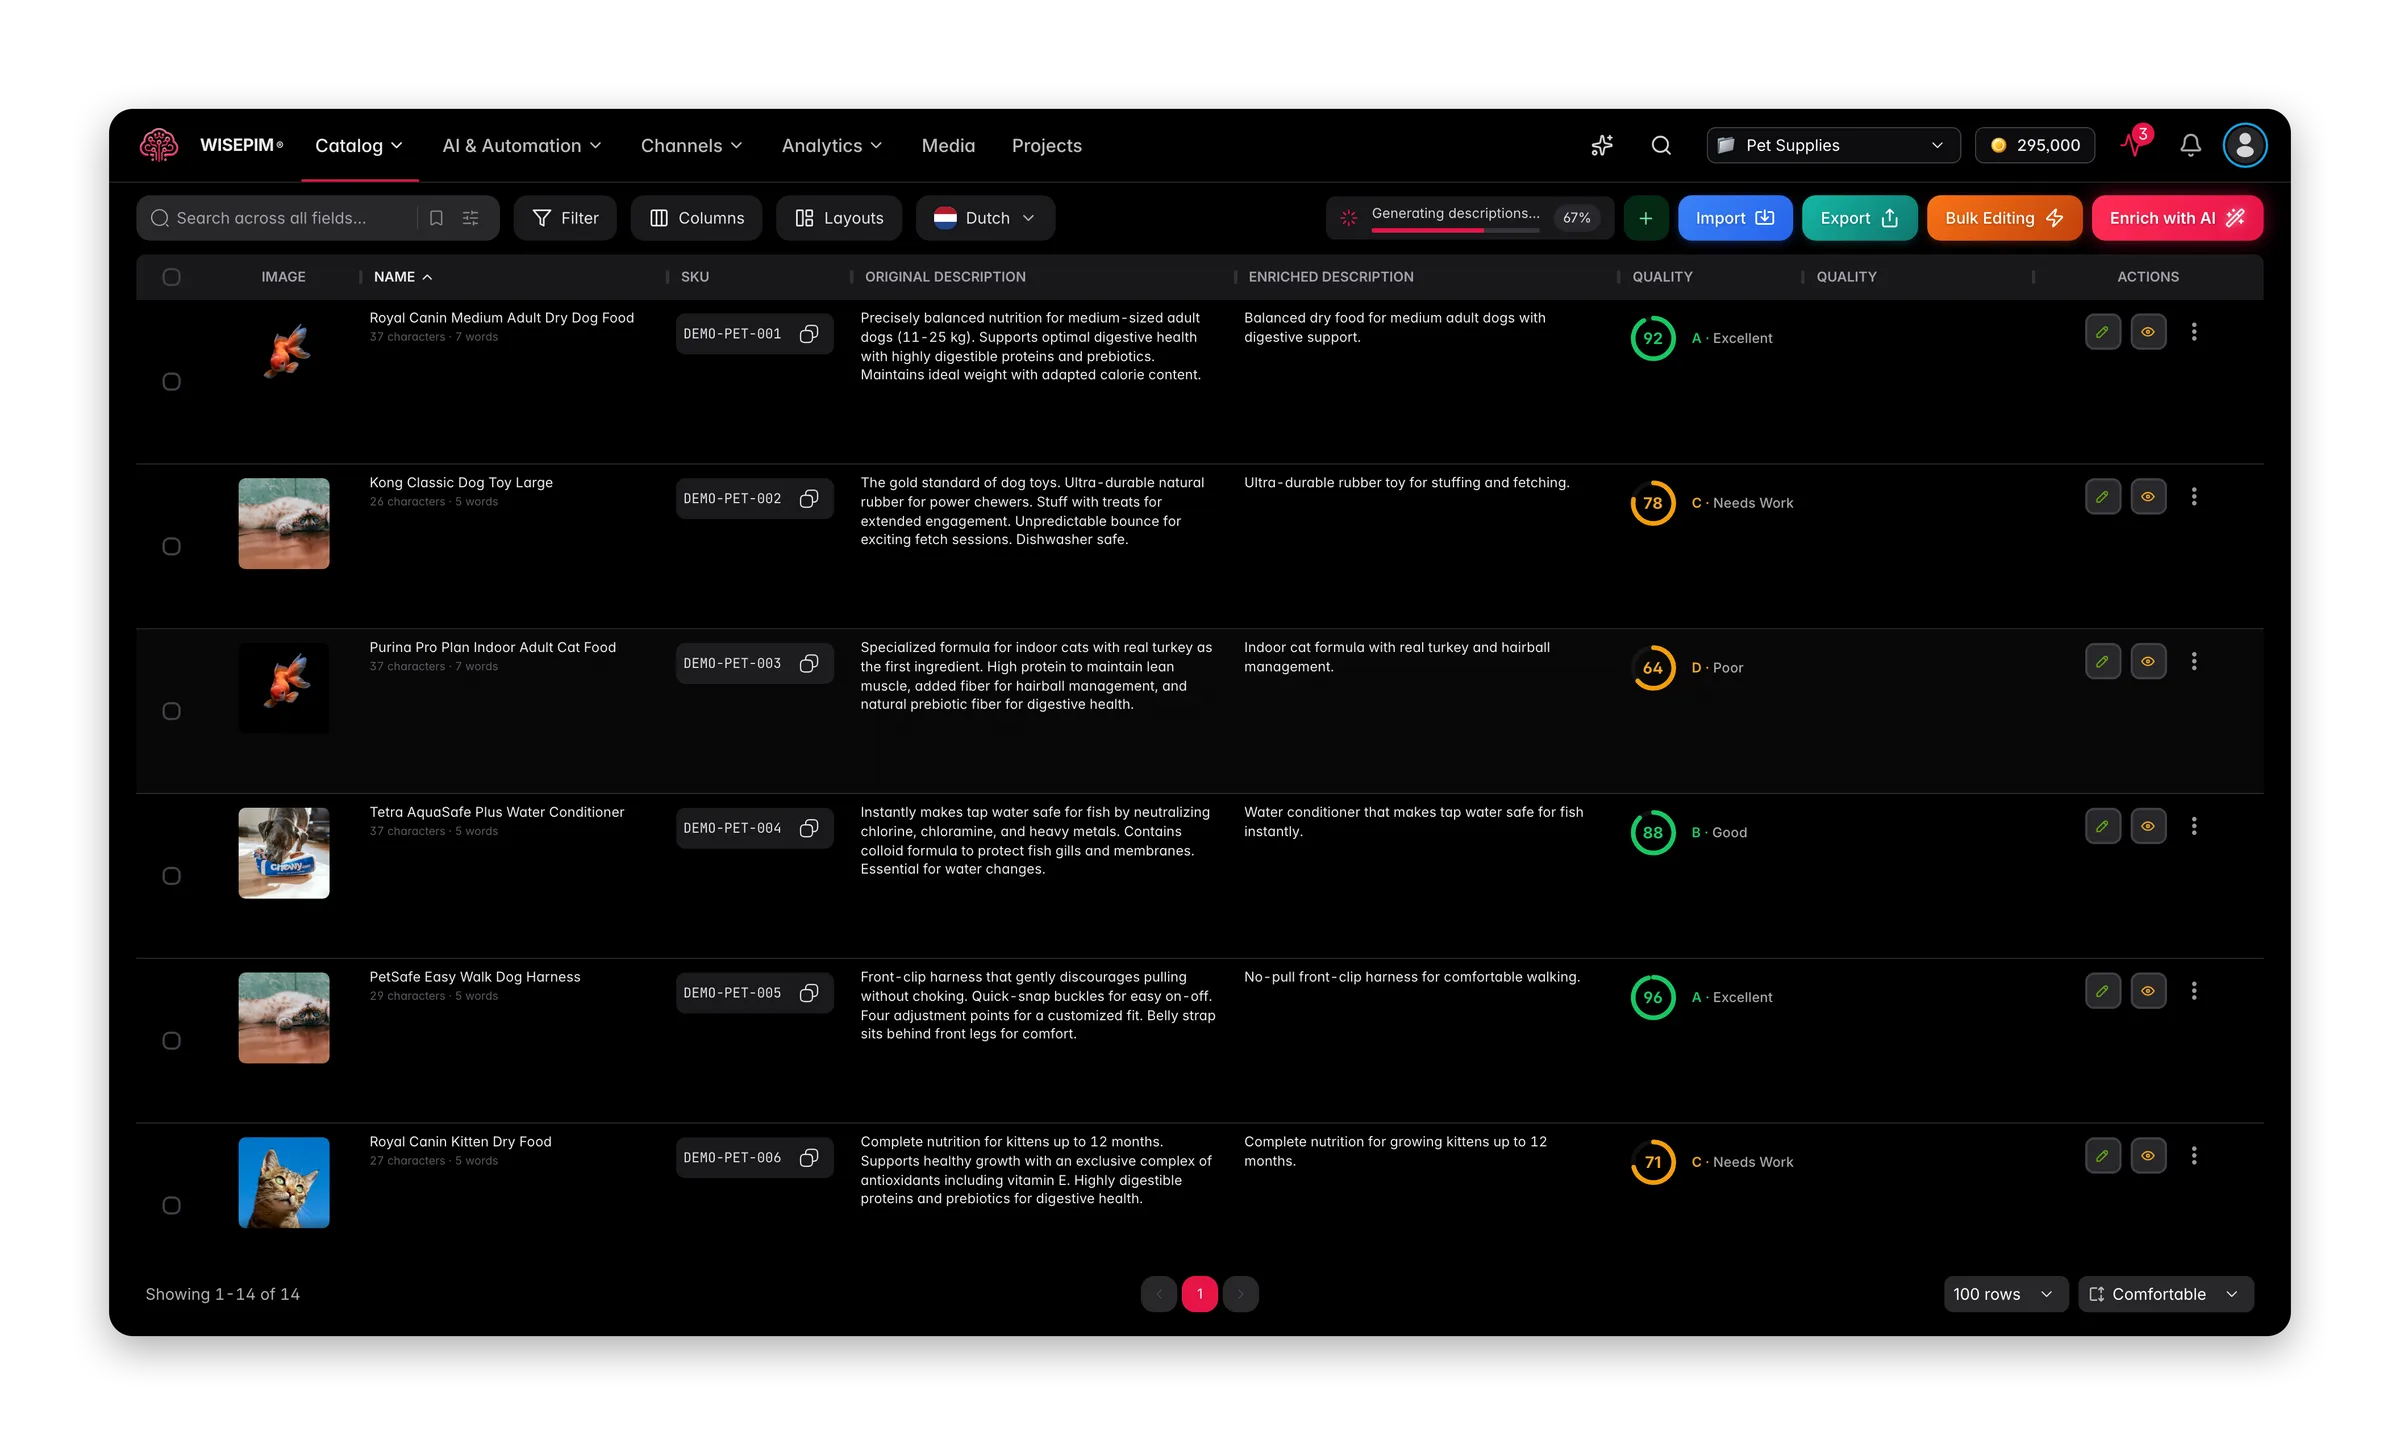Viewport: 2400px width, 1445px height.
Task: Click the Import button
Action: tap(1735, 218)
